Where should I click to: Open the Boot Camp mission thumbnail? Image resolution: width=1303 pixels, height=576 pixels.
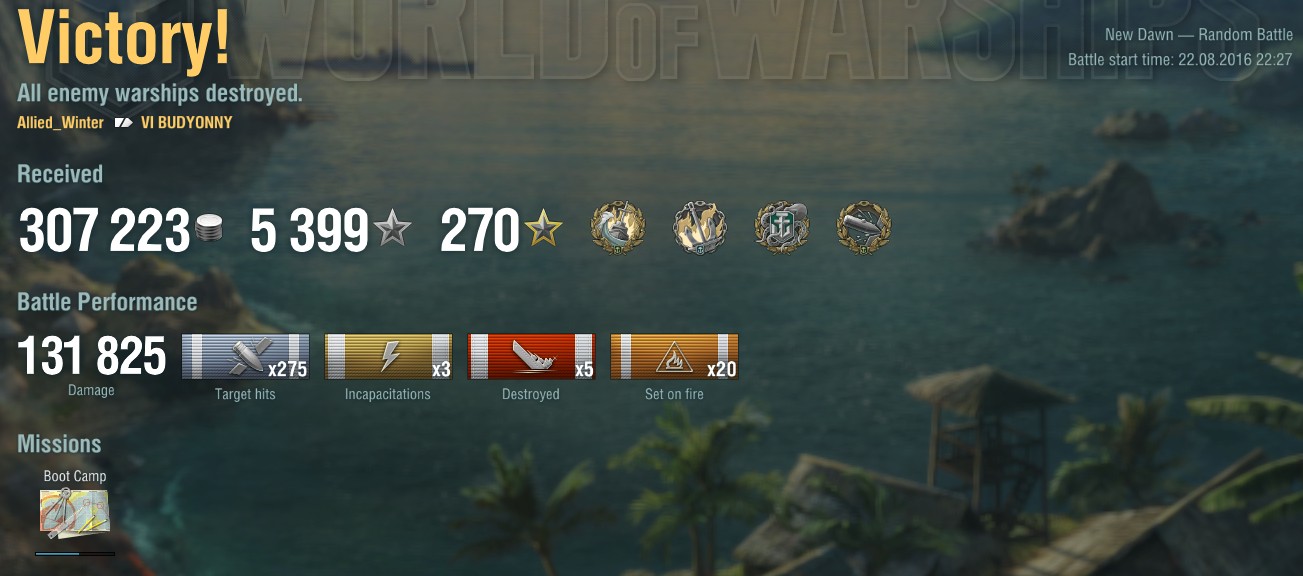(75, 512)
